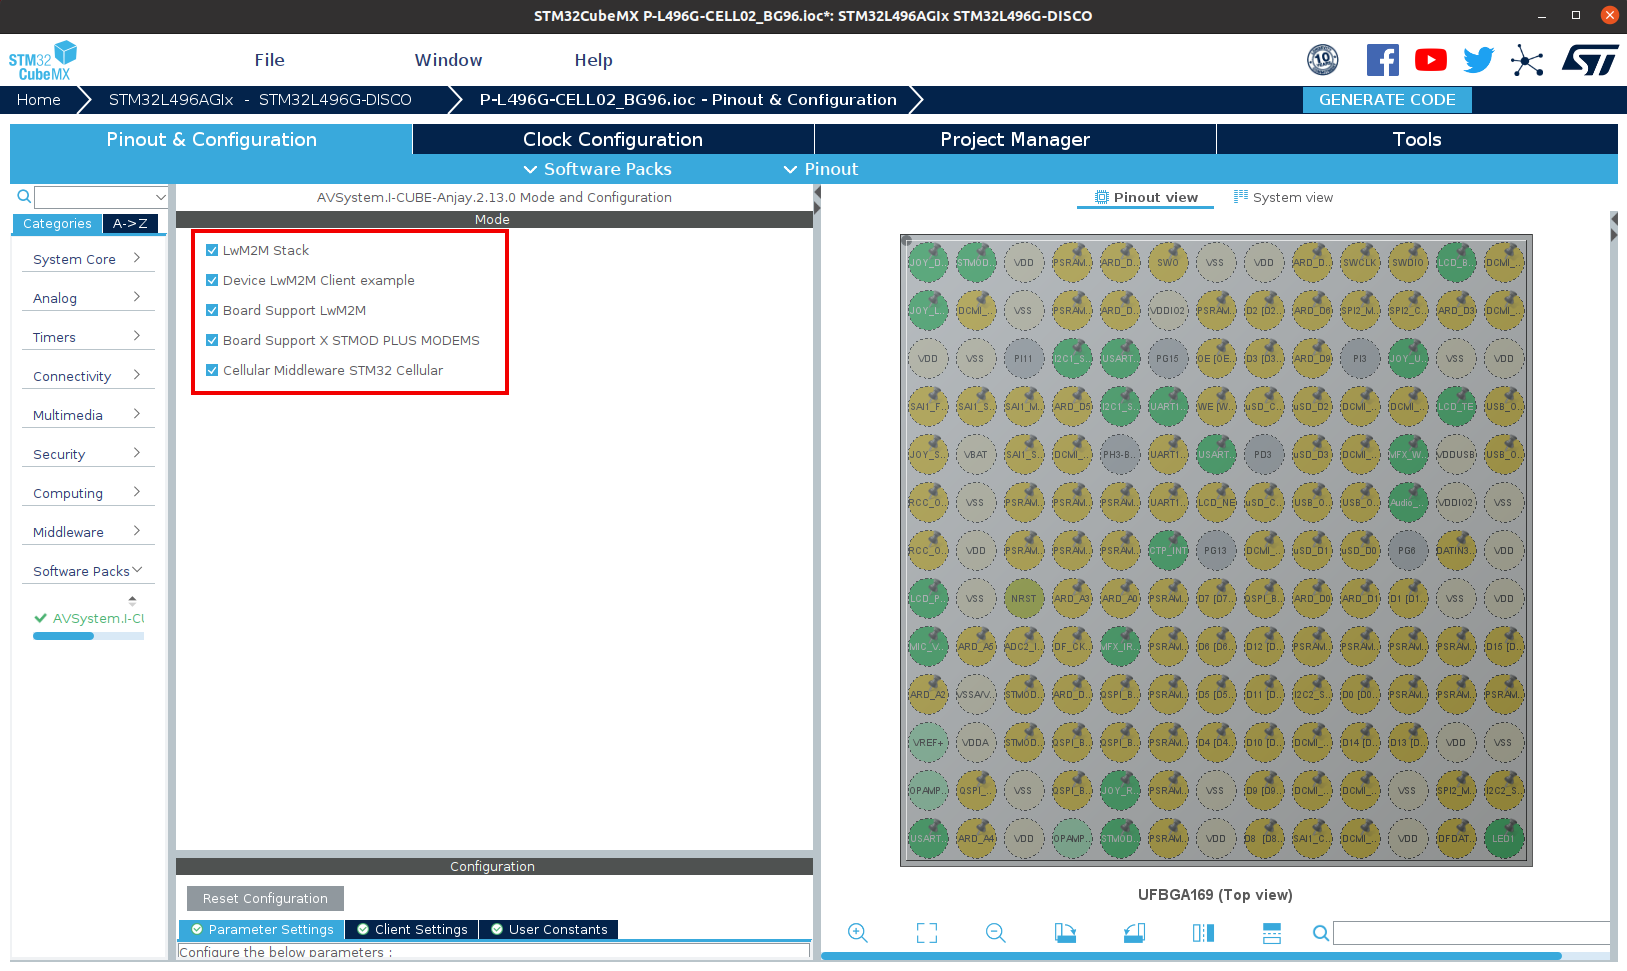1627x971 pixels.
Task: Disable Board Support LwM2M checkbox
Action: 212,310
